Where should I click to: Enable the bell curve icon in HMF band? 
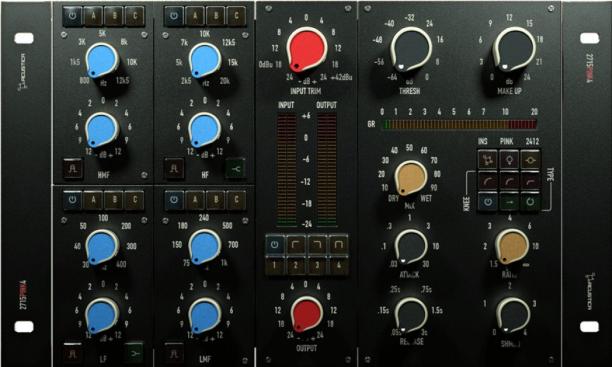[73, 168]
